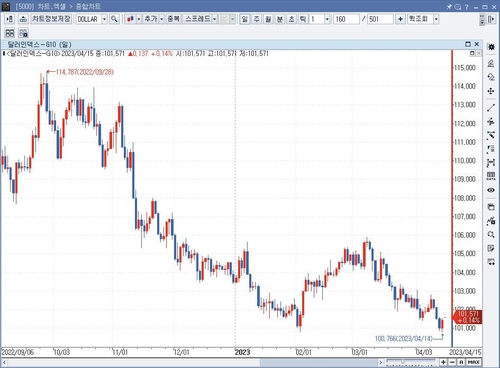Click the pin window icon in the title bar

(449, 7)
